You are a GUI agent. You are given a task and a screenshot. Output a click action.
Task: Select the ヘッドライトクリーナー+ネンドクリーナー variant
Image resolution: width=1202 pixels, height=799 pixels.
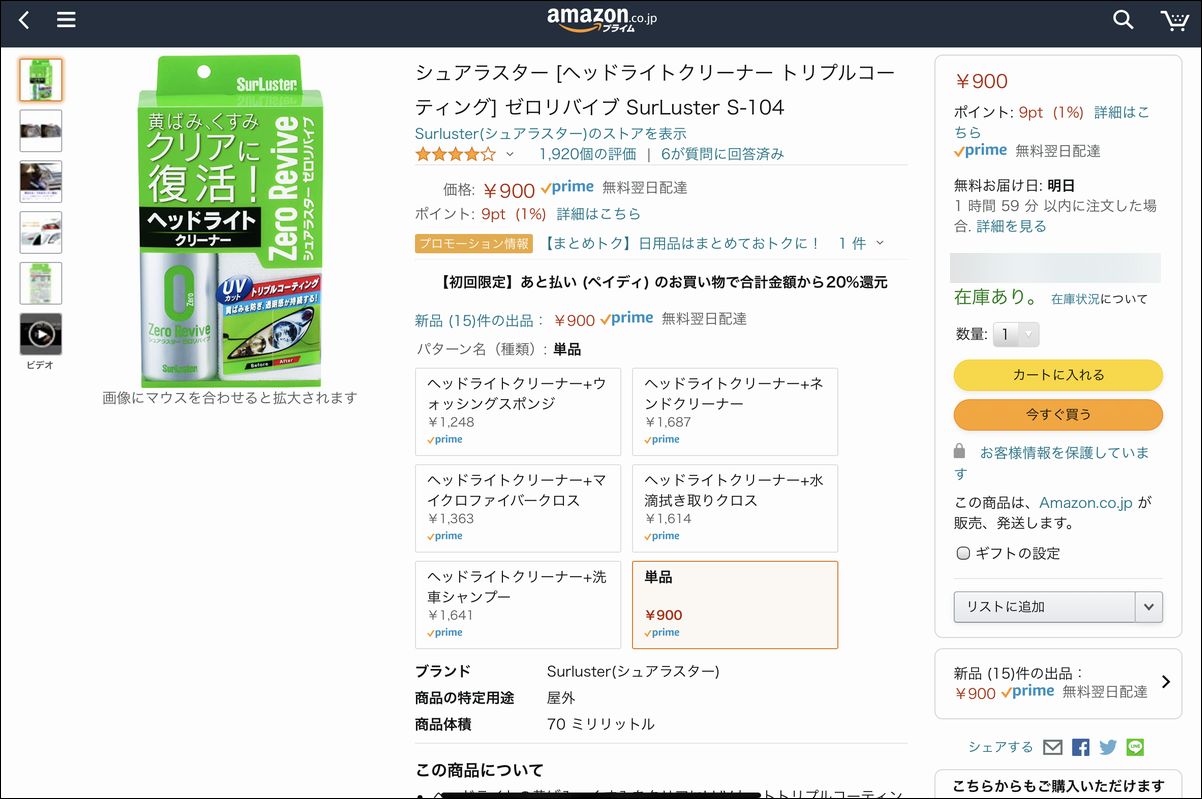735,411
